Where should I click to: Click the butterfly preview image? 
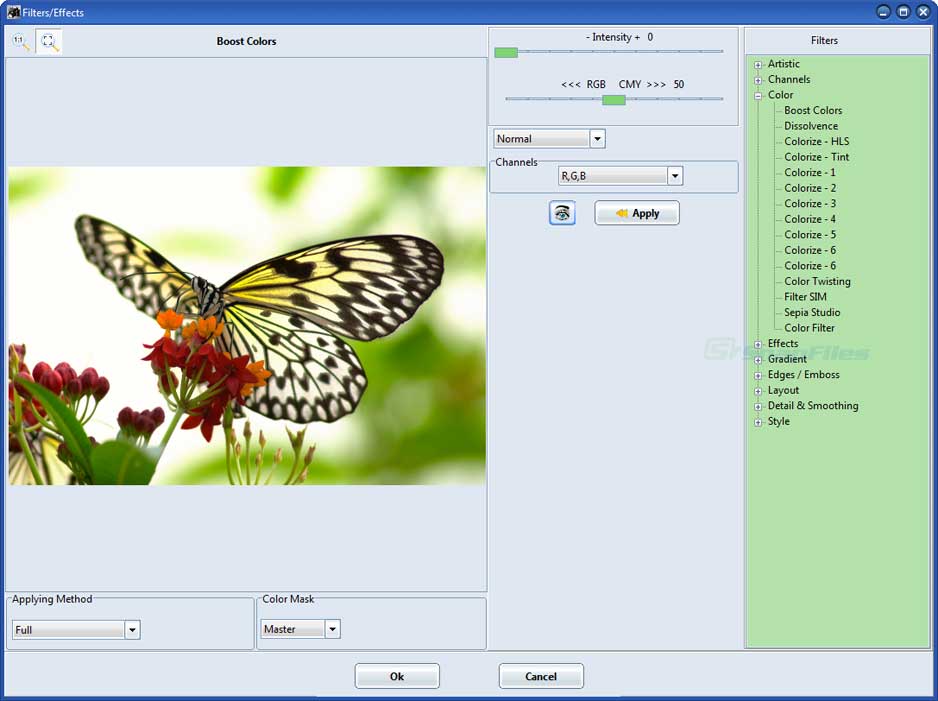click(247, 327)
